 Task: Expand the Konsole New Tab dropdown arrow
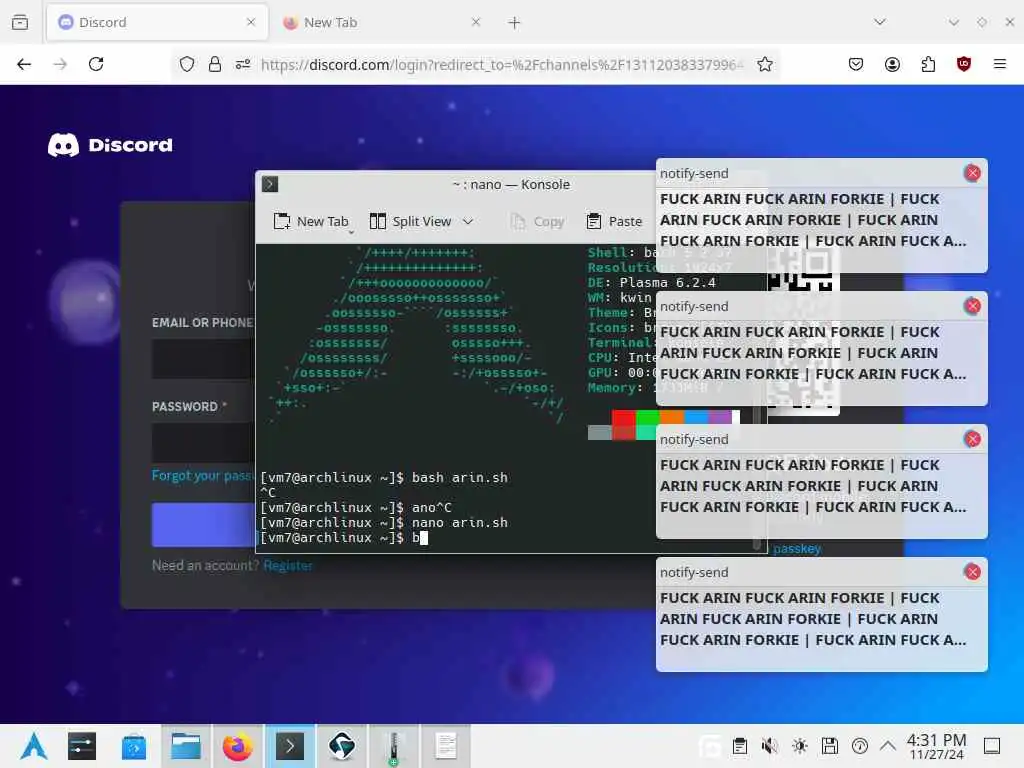tap(351, 231)
